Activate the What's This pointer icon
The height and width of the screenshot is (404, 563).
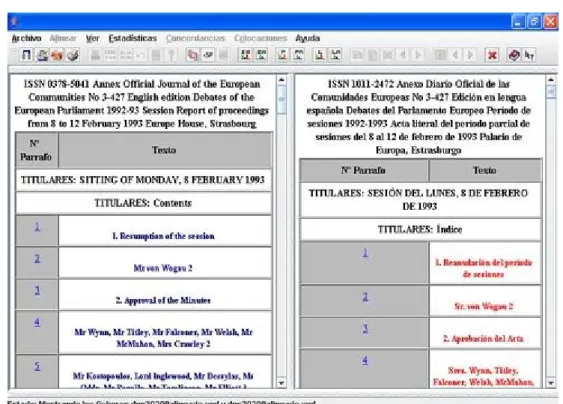click(x=529, y=55)
